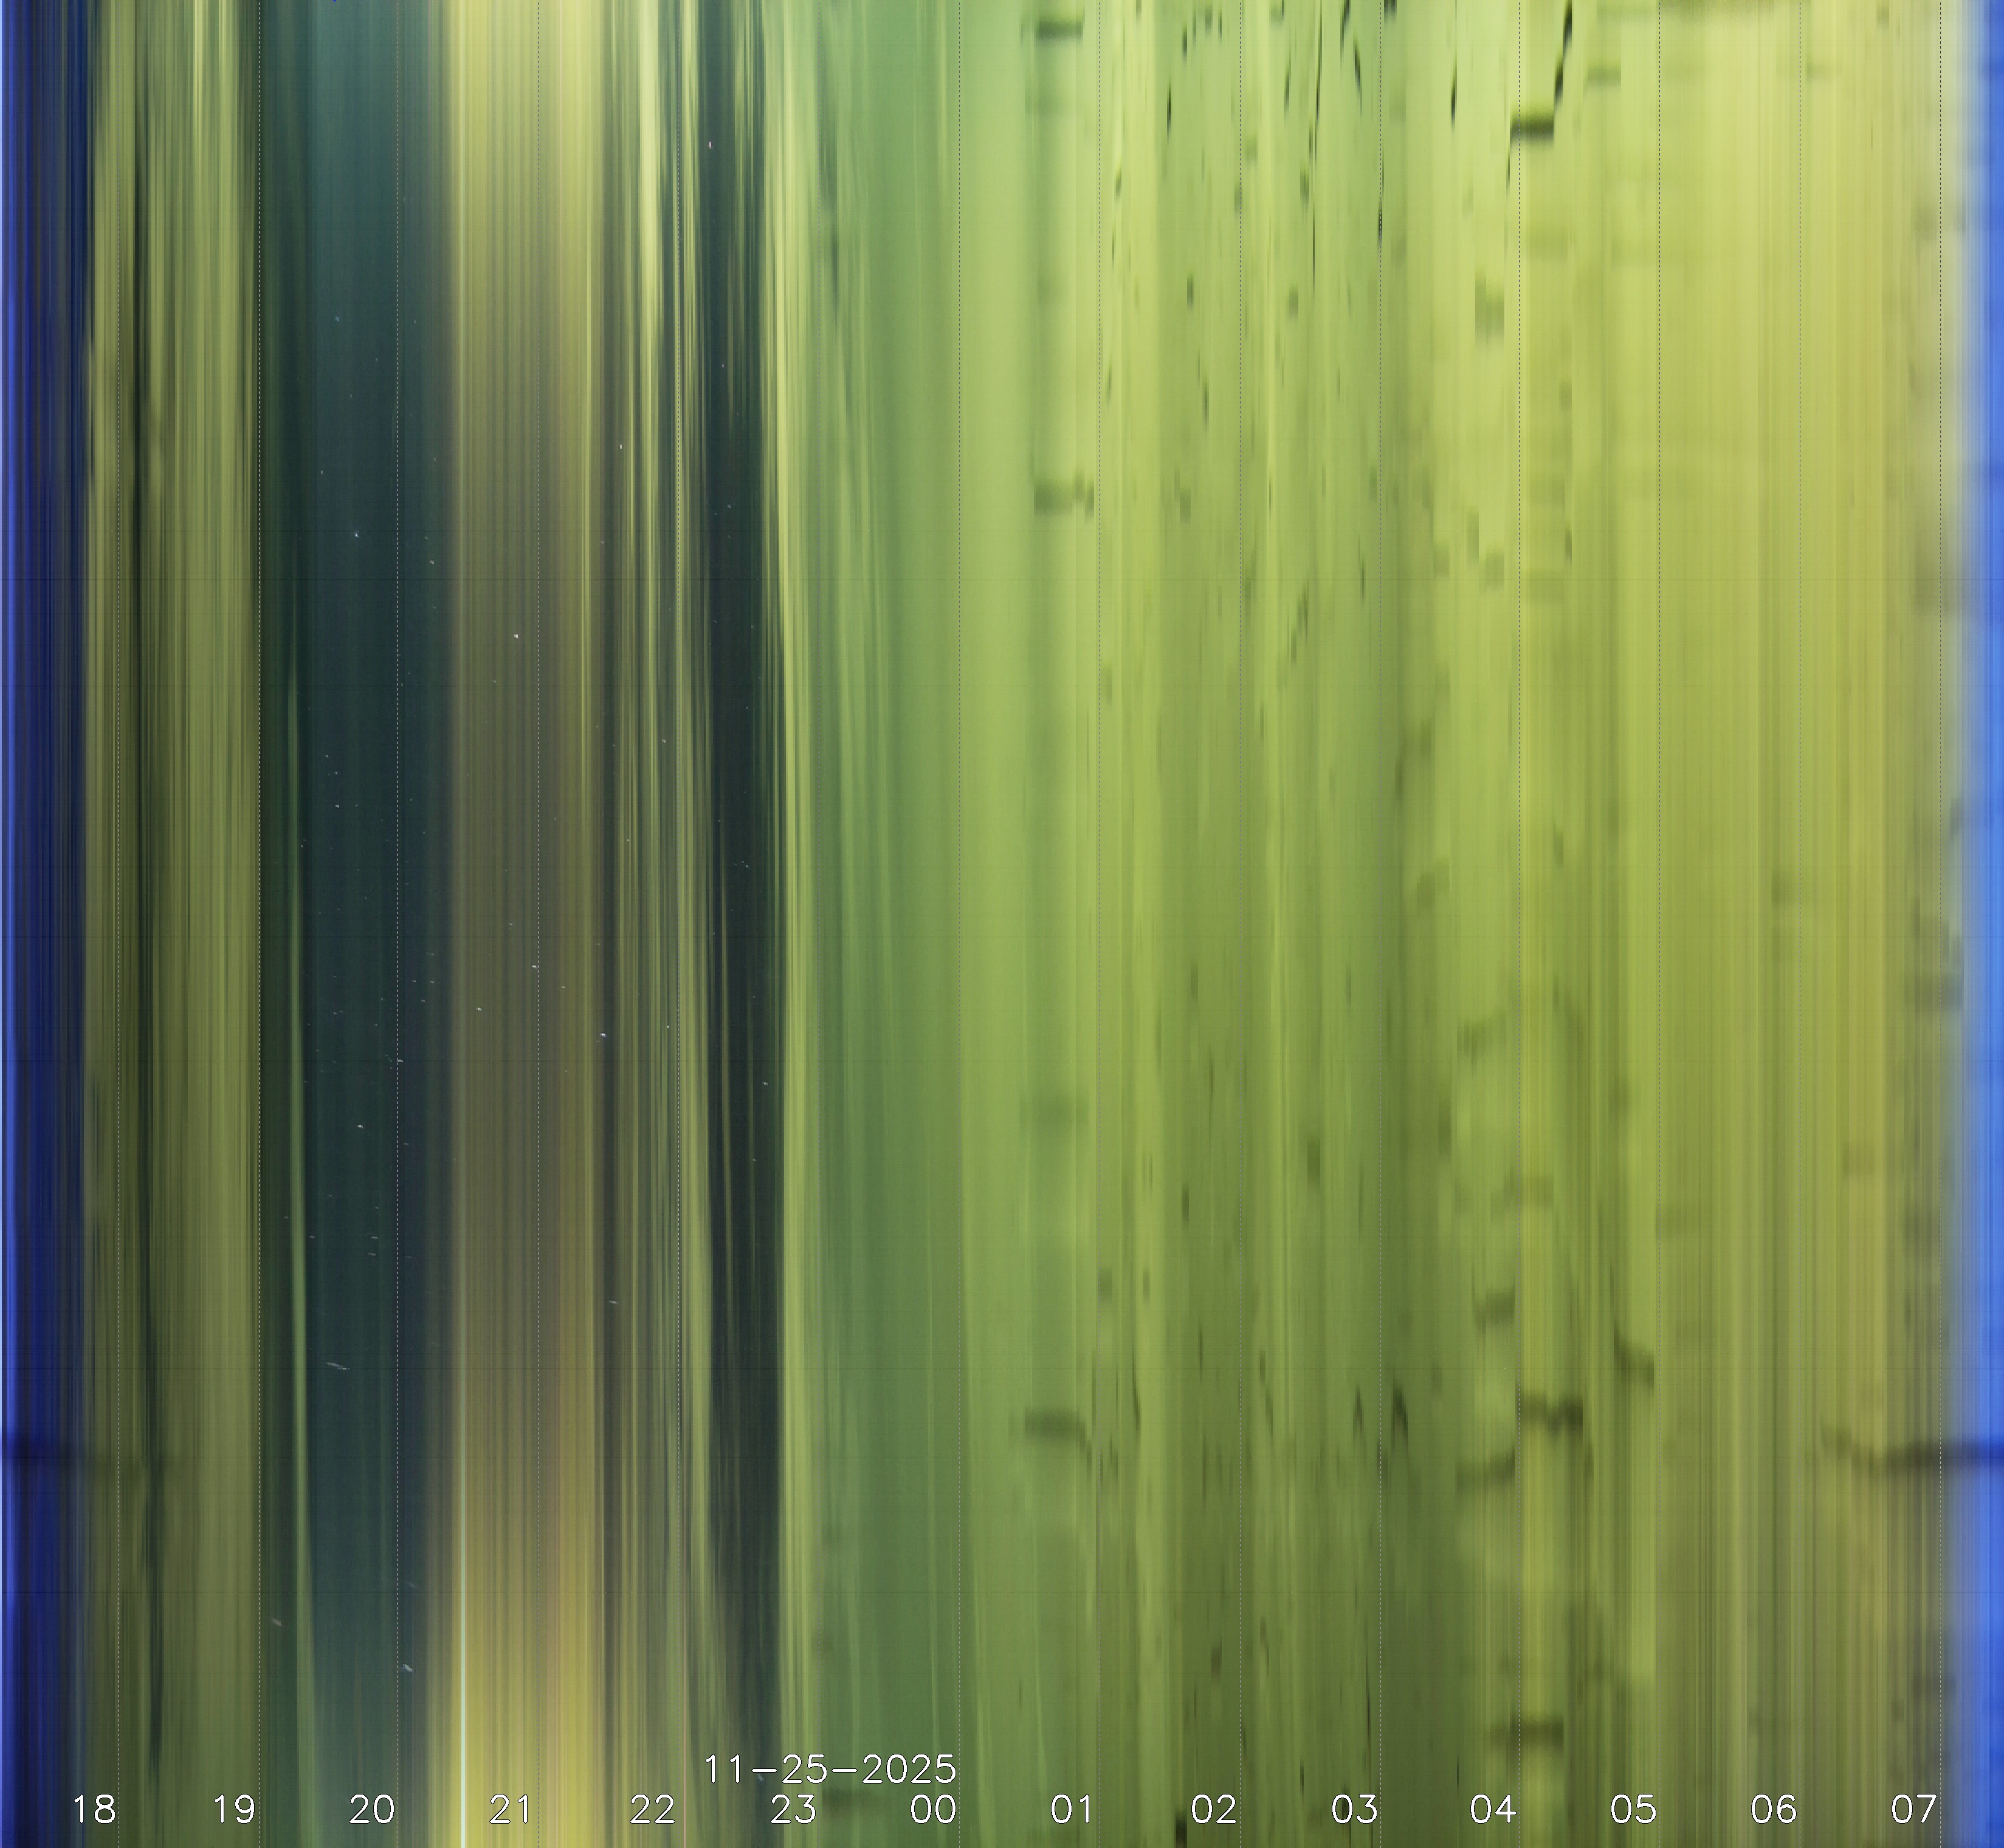Click the 21 hour label

click(x=510, y=1809)
